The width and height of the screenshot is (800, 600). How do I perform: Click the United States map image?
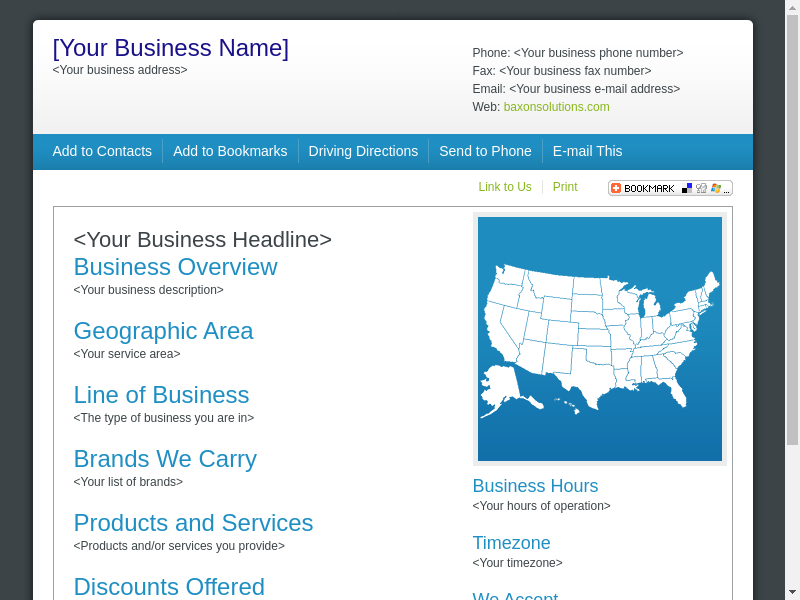pos(600,339)
